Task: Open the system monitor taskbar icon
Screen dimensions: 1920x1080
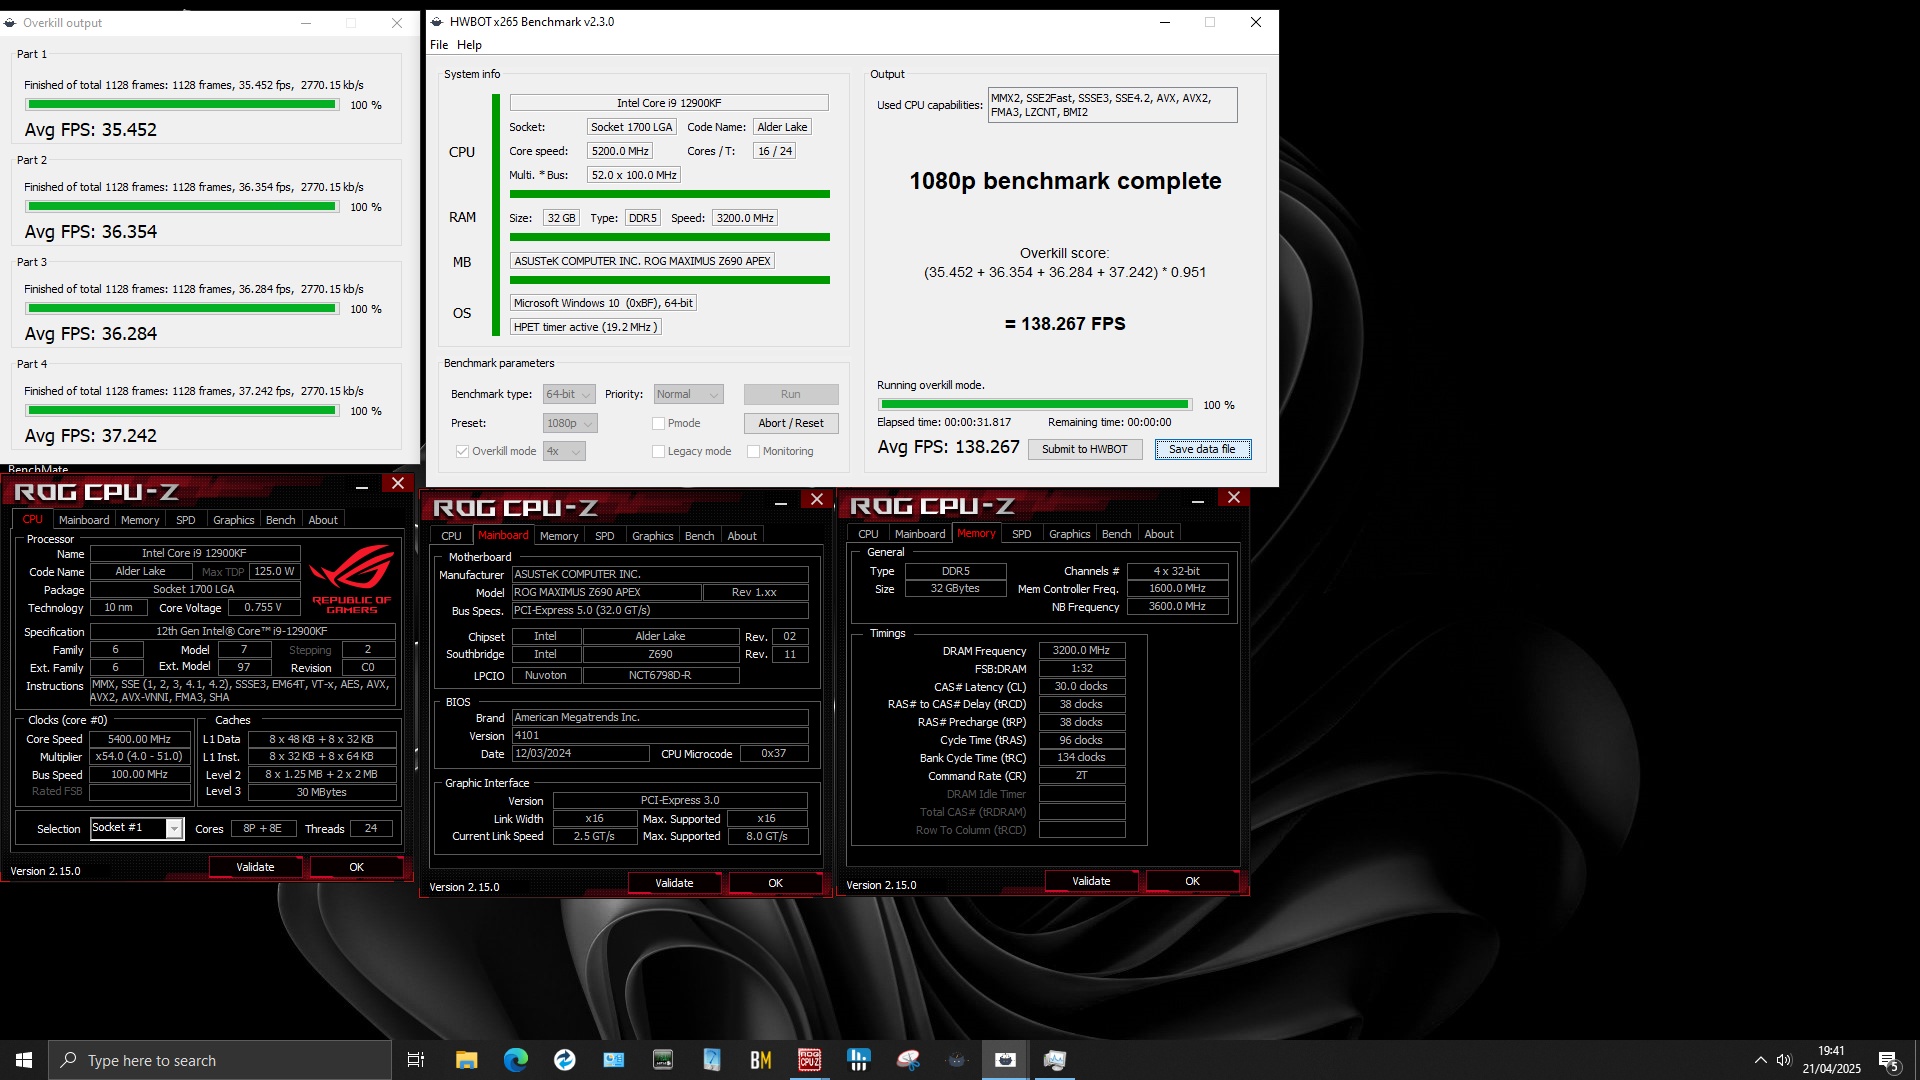Action: tap(1054, 1060)
